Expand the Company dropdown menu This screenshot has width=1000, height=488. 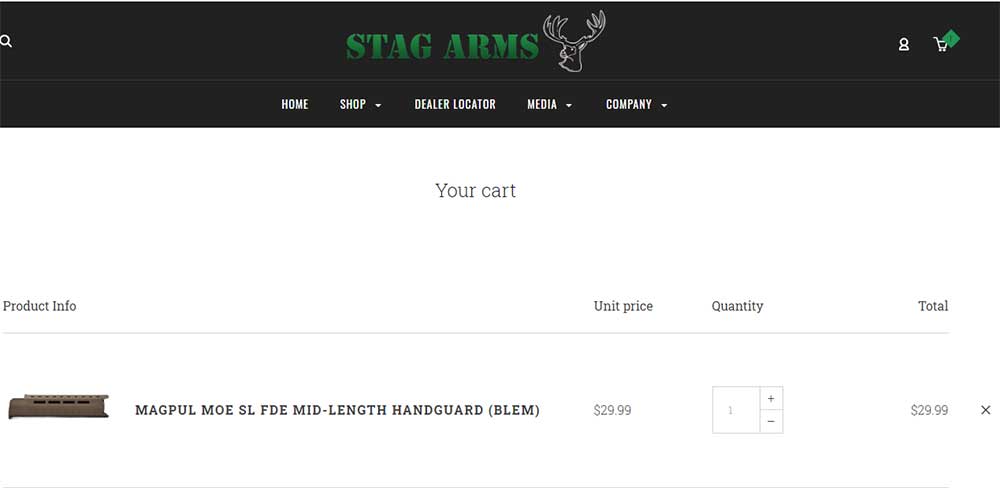click(636, 104)
